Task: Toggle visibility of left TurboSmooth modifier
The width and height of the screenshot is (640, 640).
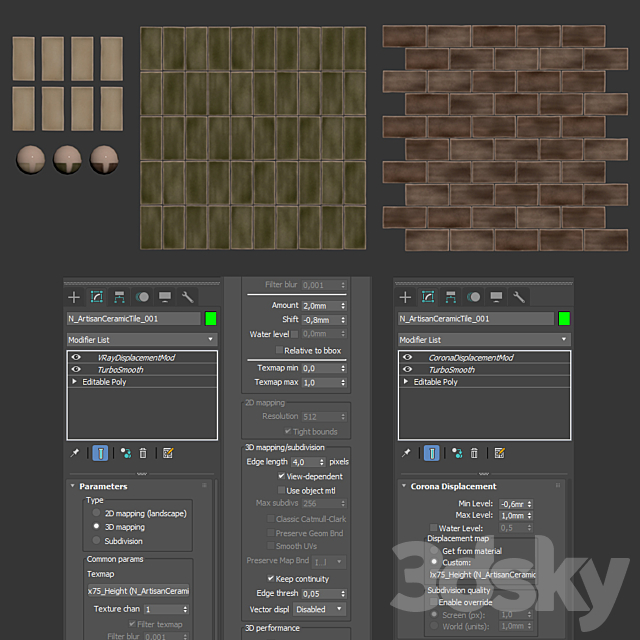Action: [76, 369]
